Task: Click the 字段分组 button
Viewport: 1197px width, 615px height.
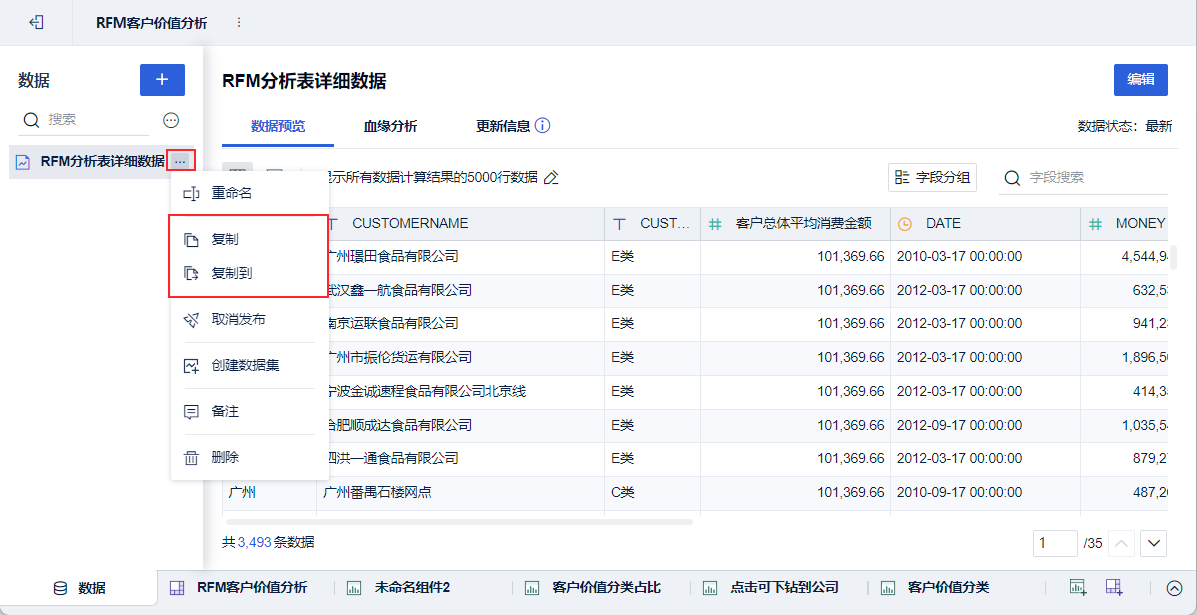Action: coord(933,178)
